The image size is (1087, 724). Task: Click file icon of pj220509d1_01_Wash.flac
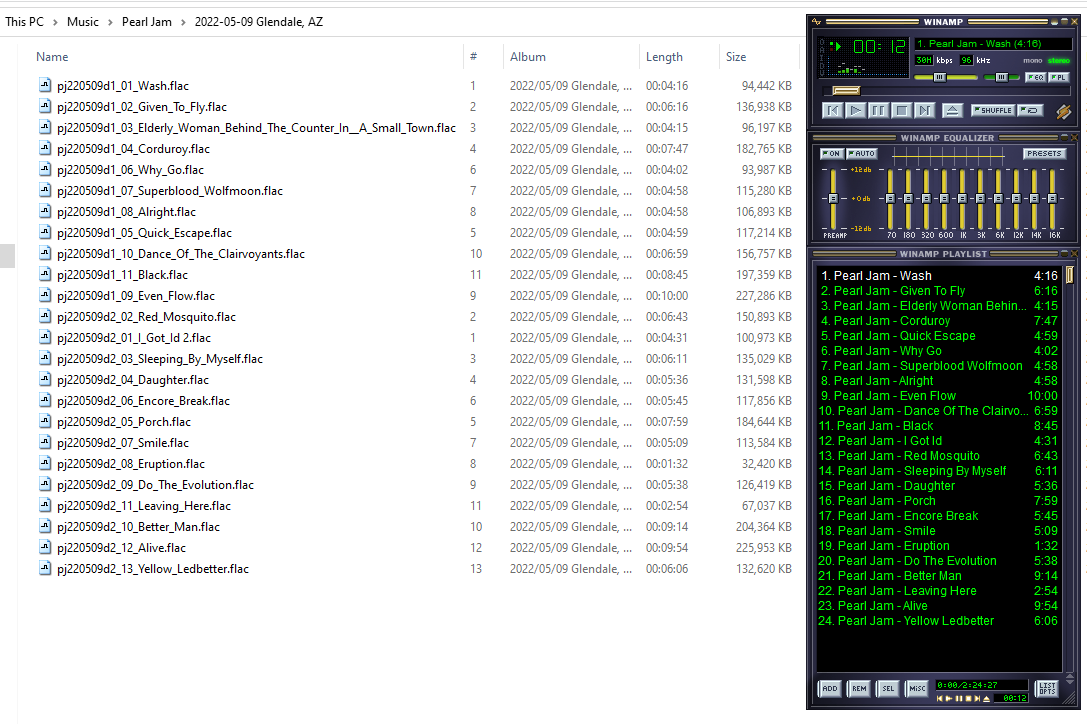point(45,85)
